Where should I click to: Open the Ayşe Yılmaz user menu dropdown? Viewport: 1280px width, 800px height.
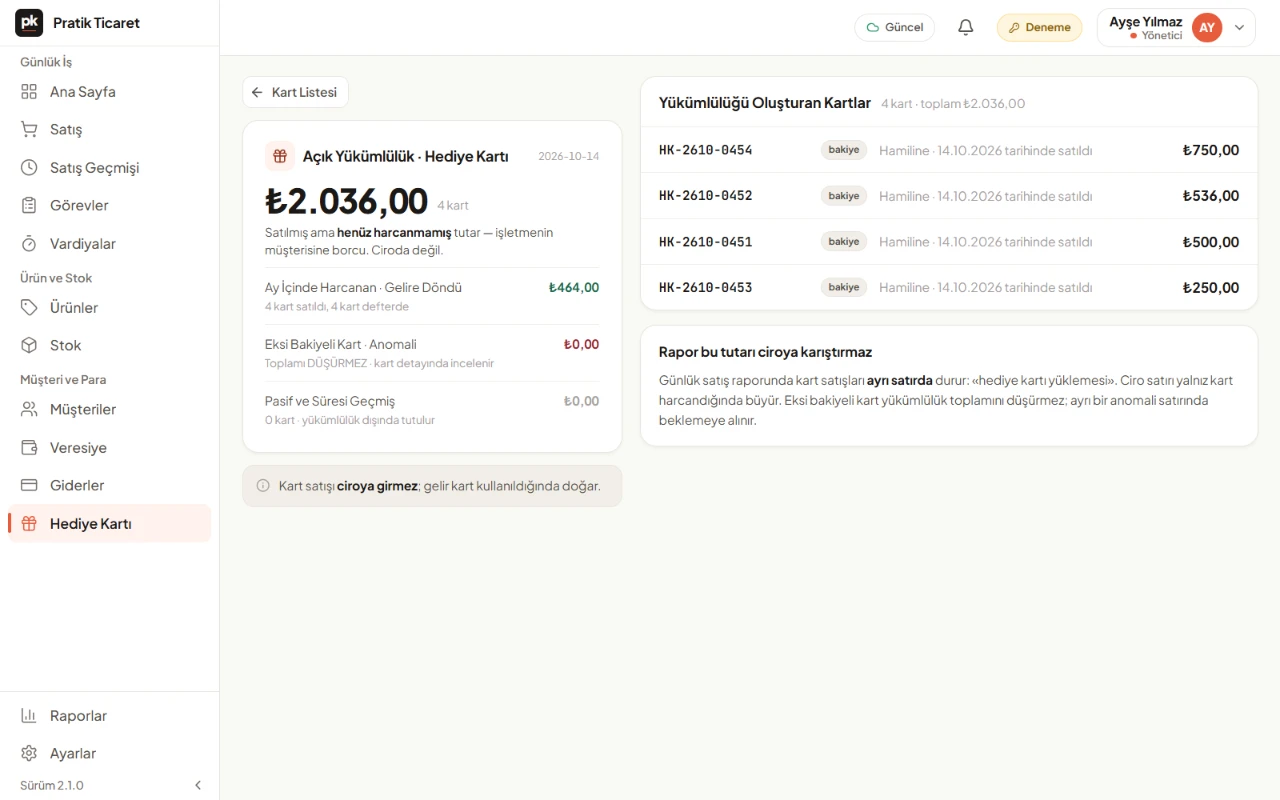(1176, 28)
